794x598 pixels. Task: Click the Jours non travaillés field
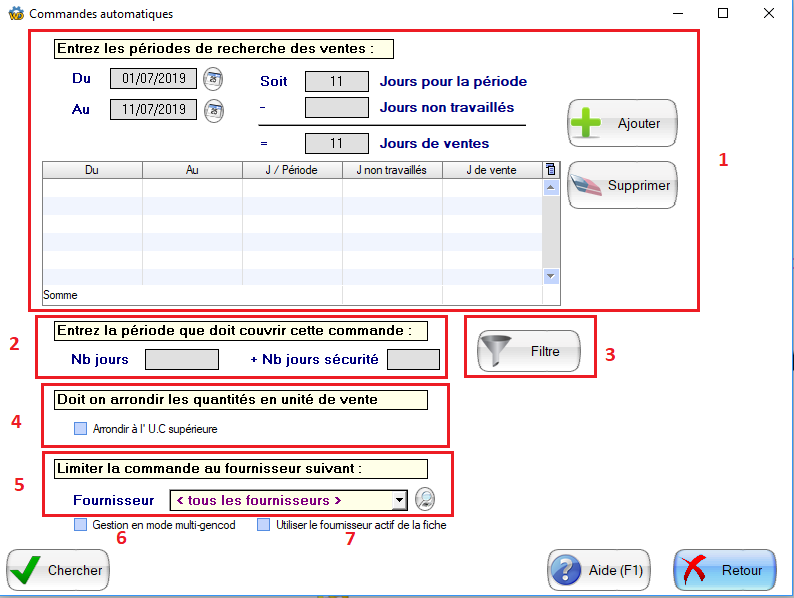click(x=336, y=108)
